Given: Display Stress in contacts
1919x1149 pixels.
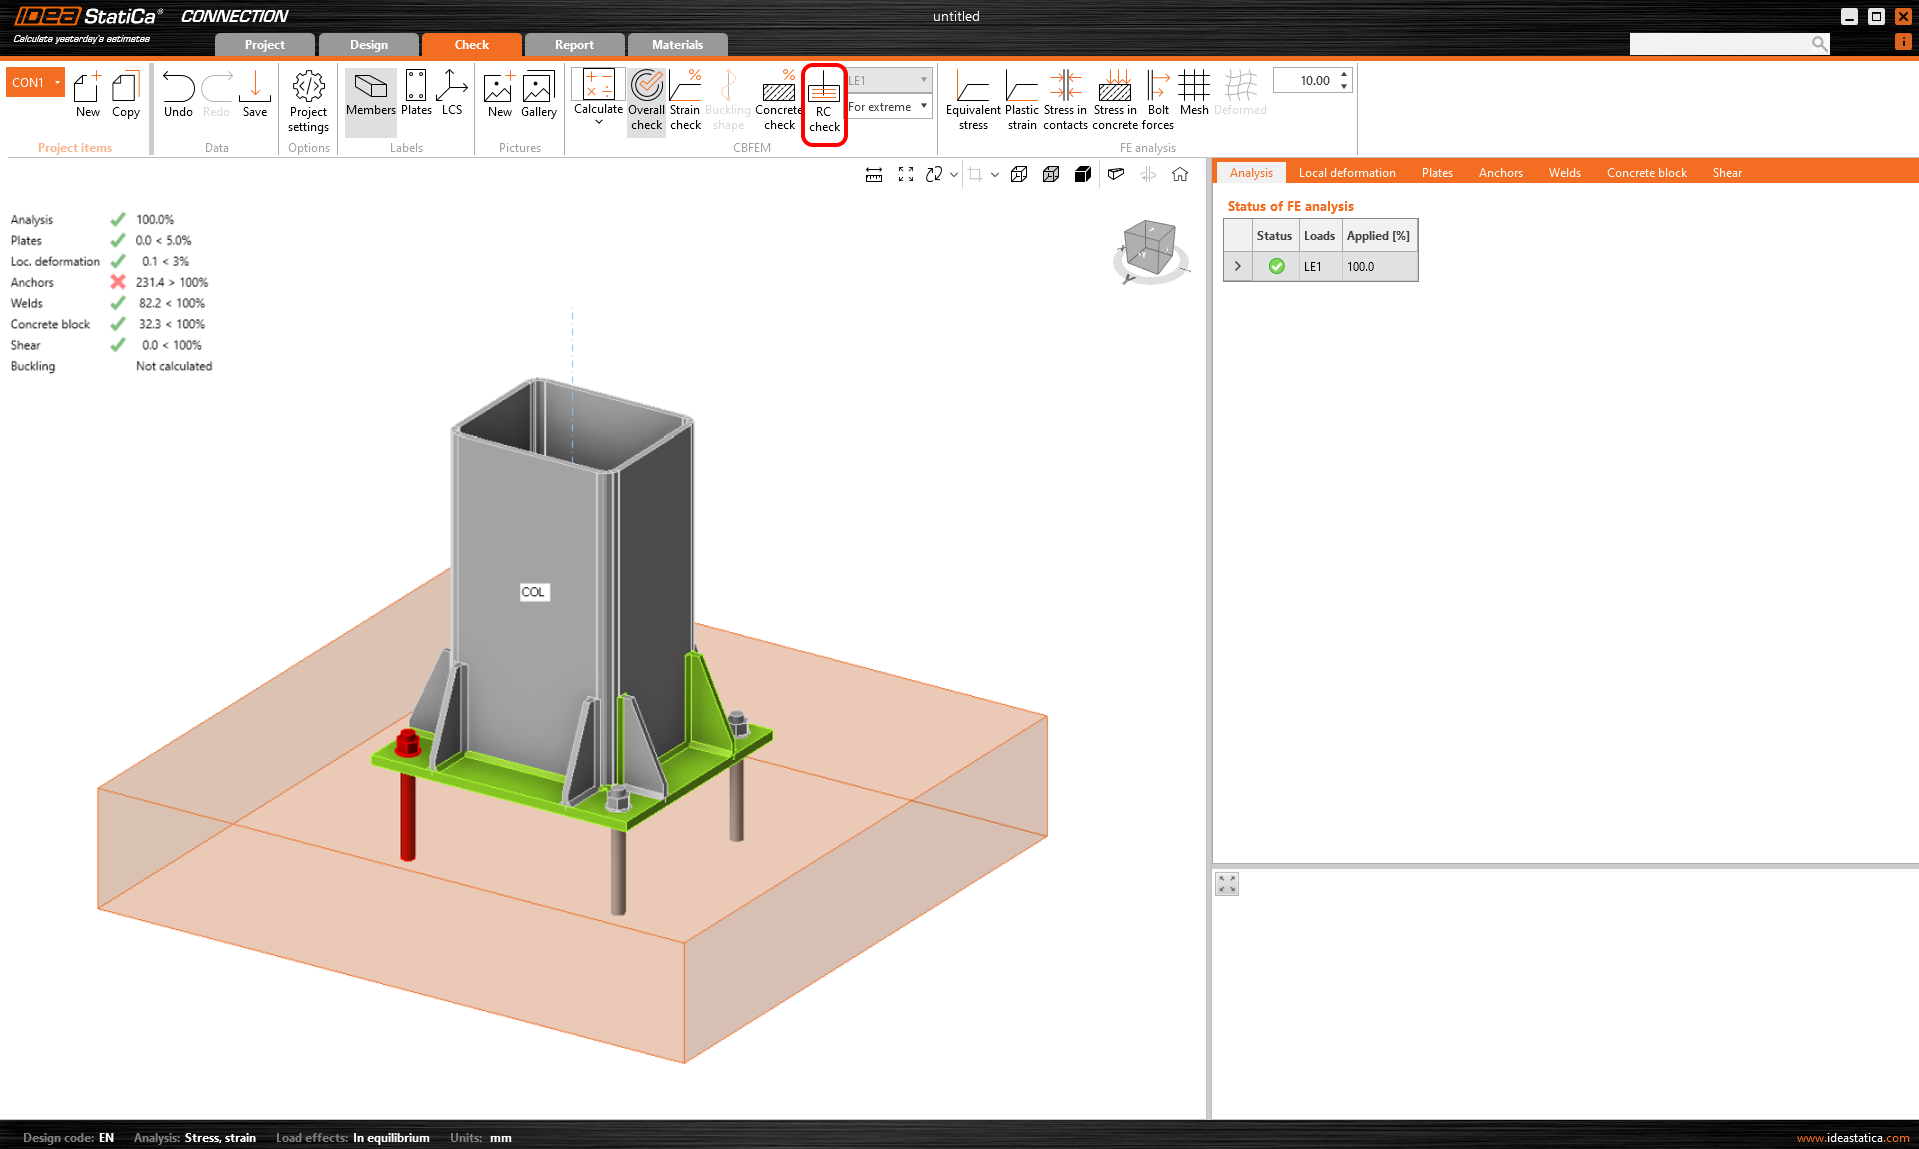Looking at the screenshot, I should 1065,97.
